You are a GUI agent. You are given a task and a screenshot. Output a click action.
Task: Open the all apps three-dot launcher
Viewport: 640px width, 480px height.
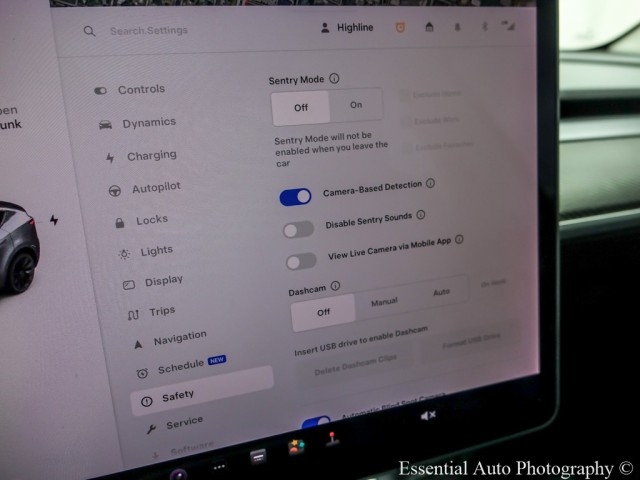click(219, 466)
